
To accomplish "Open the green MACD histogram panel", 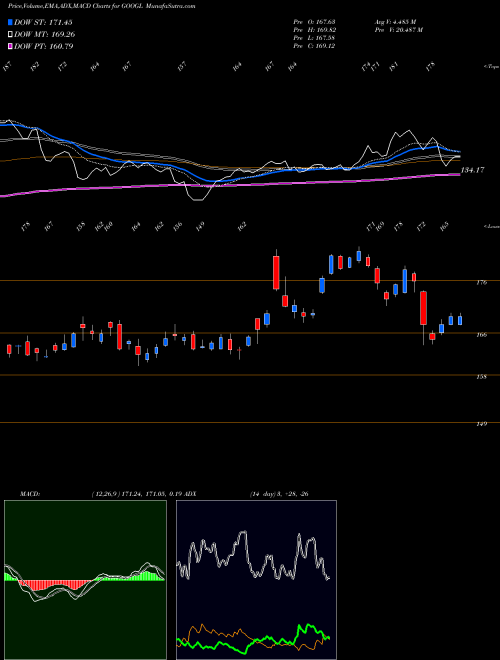I will (x=85, y=580).
